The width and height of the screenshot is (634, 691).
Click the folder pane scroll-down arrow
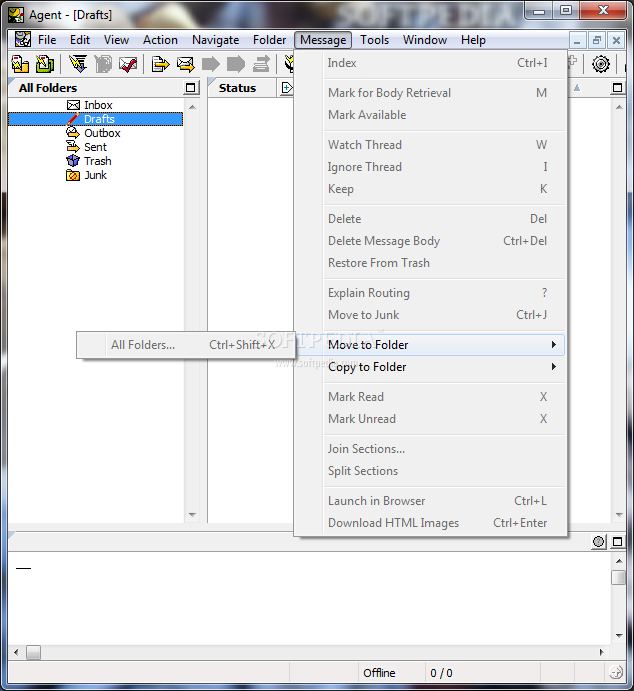(192, 515)
